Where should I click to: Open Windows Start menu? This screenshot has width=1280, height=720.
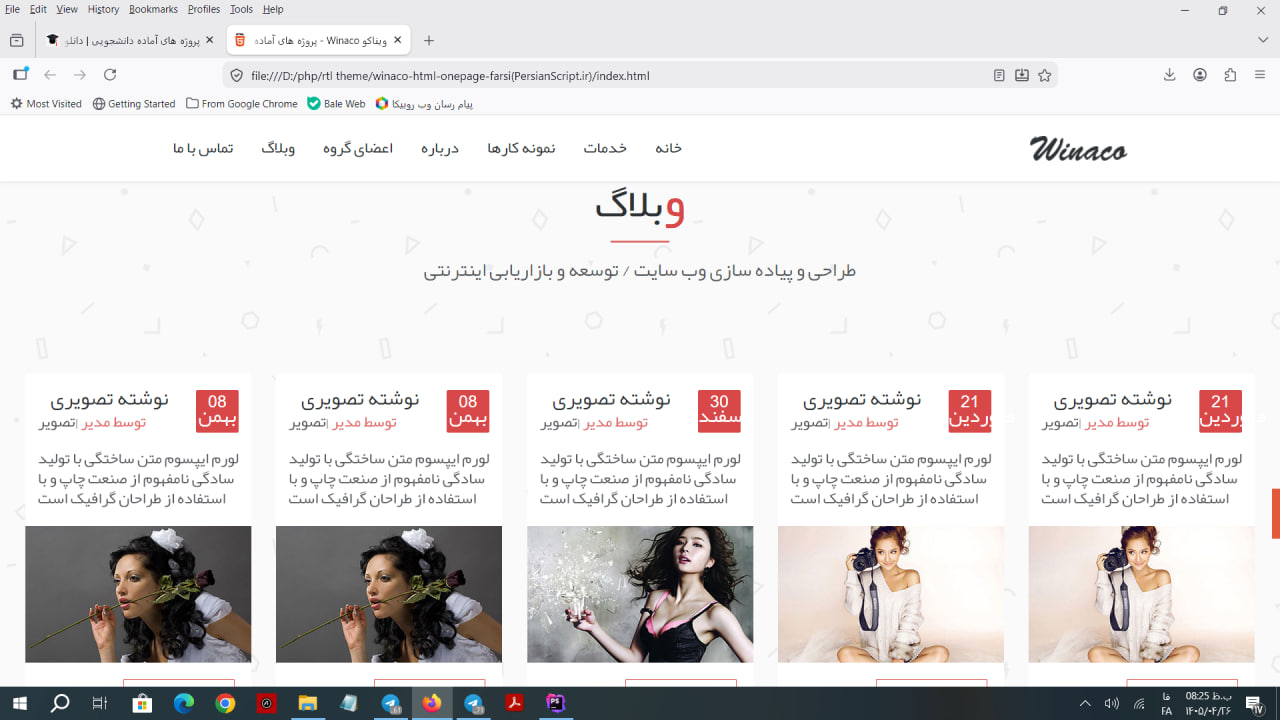click(x=20, y=704)
